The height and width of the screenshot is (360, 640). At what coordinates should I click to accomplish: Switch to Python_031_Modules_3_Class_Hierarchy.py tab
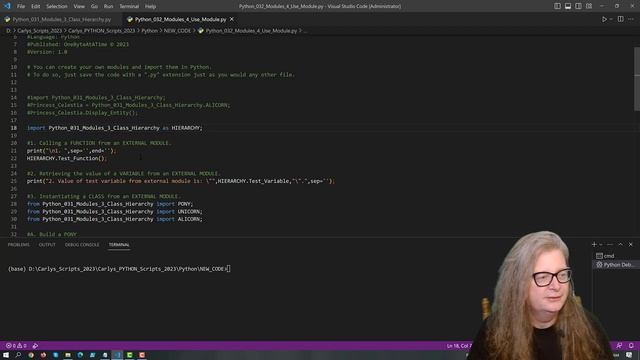[61, 19]
